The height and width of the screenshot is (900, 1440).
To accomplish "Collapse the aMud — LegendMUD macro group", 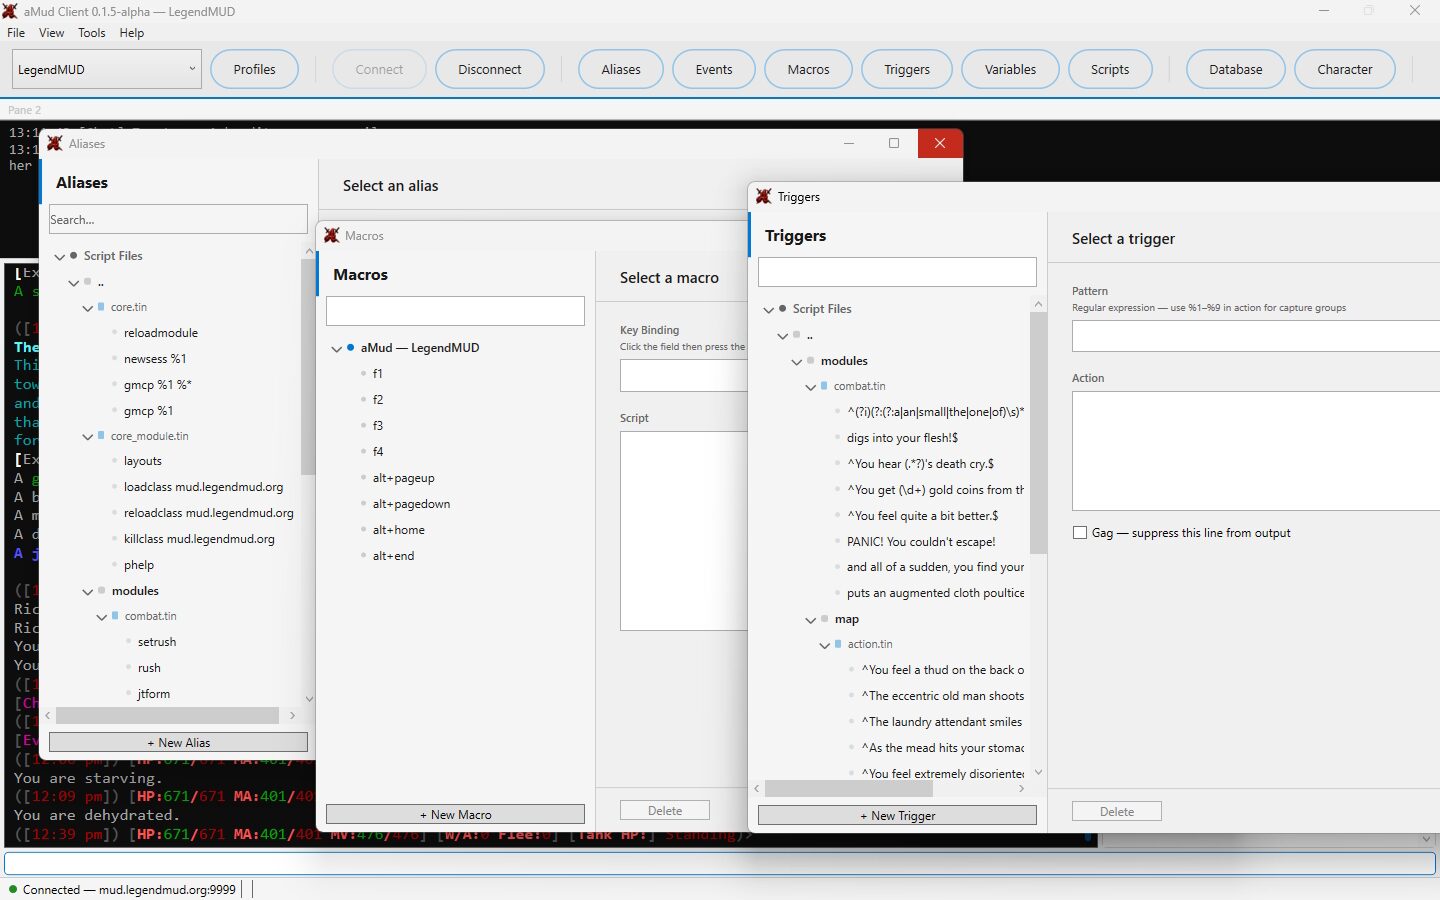I will (337, 349).
